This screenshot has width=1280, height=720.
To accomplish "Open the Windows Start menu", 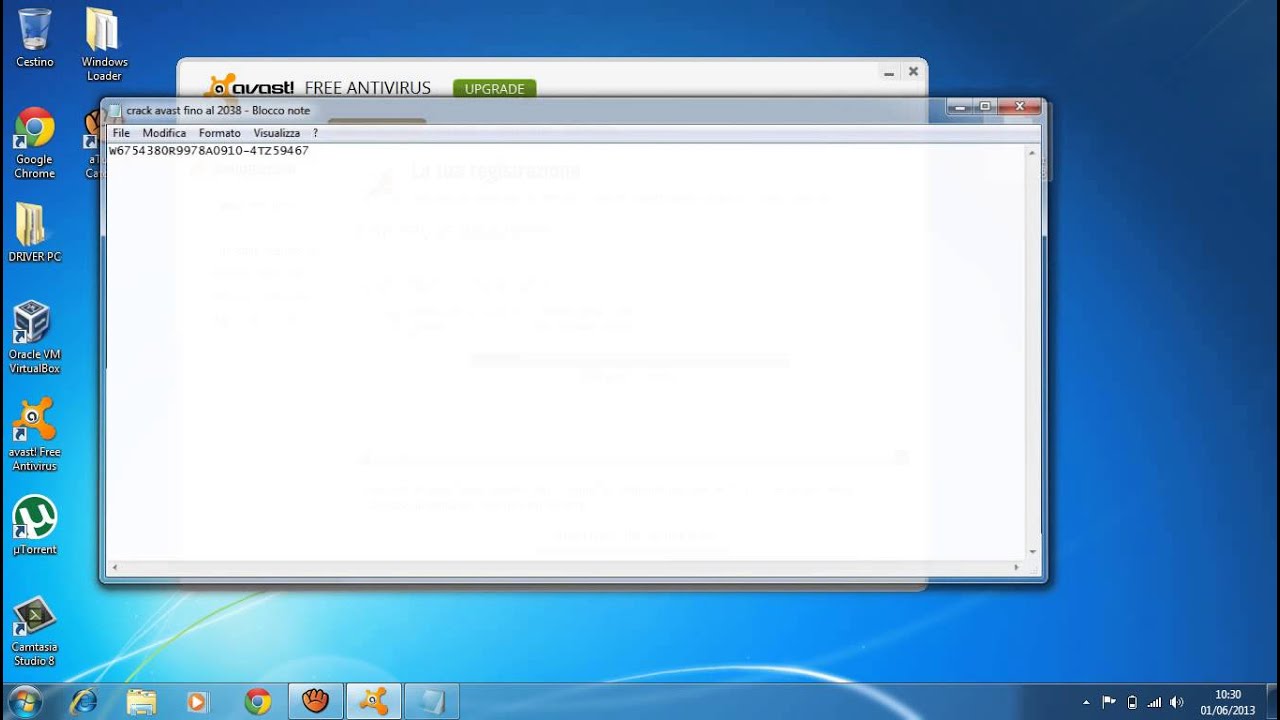I will (x=24, y=701).
